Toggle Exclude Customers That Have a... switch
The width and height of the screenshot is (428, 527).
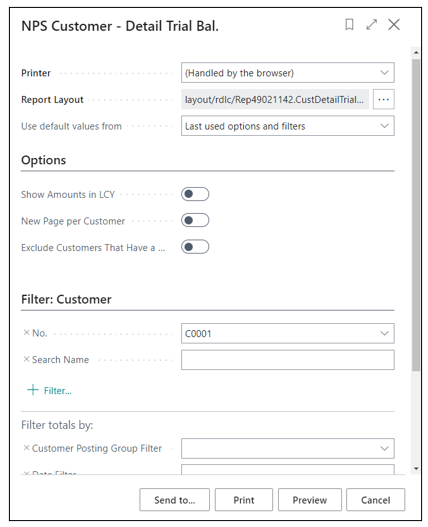click(195, 247)
